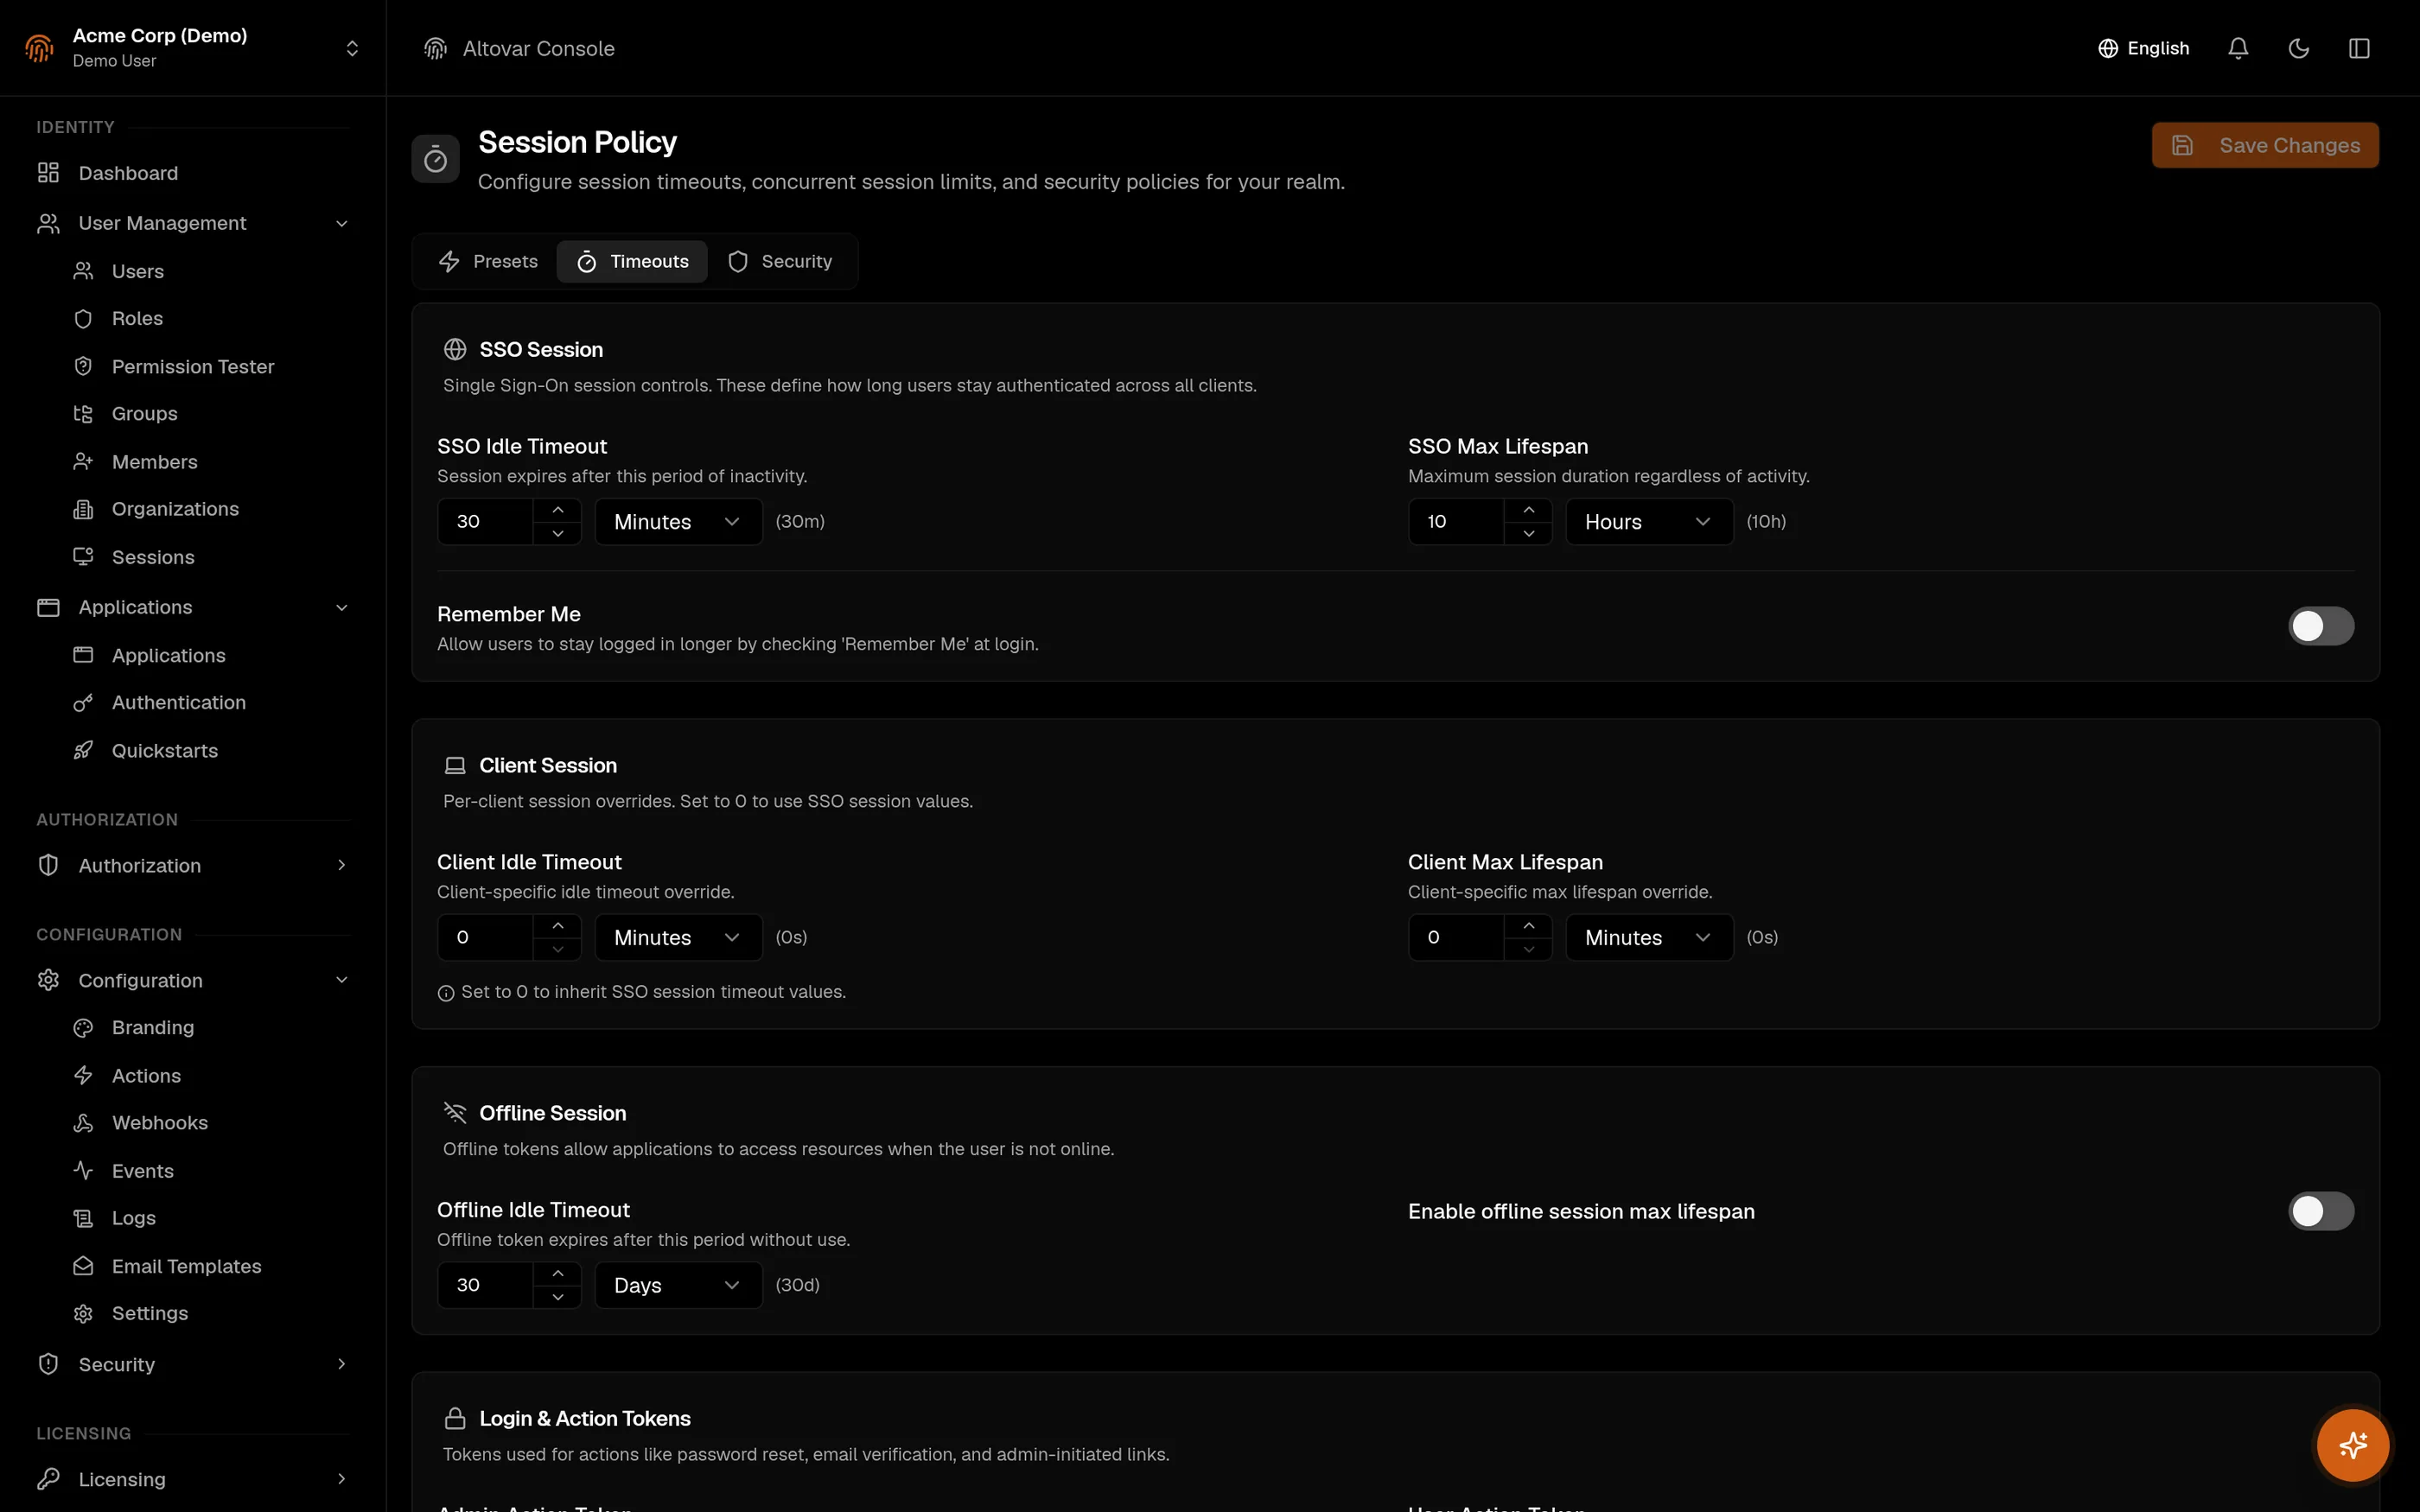2420x1512 pixels.
Task: Open the SSO Idle Timeout Minutes dropdown
Action: 678,521
